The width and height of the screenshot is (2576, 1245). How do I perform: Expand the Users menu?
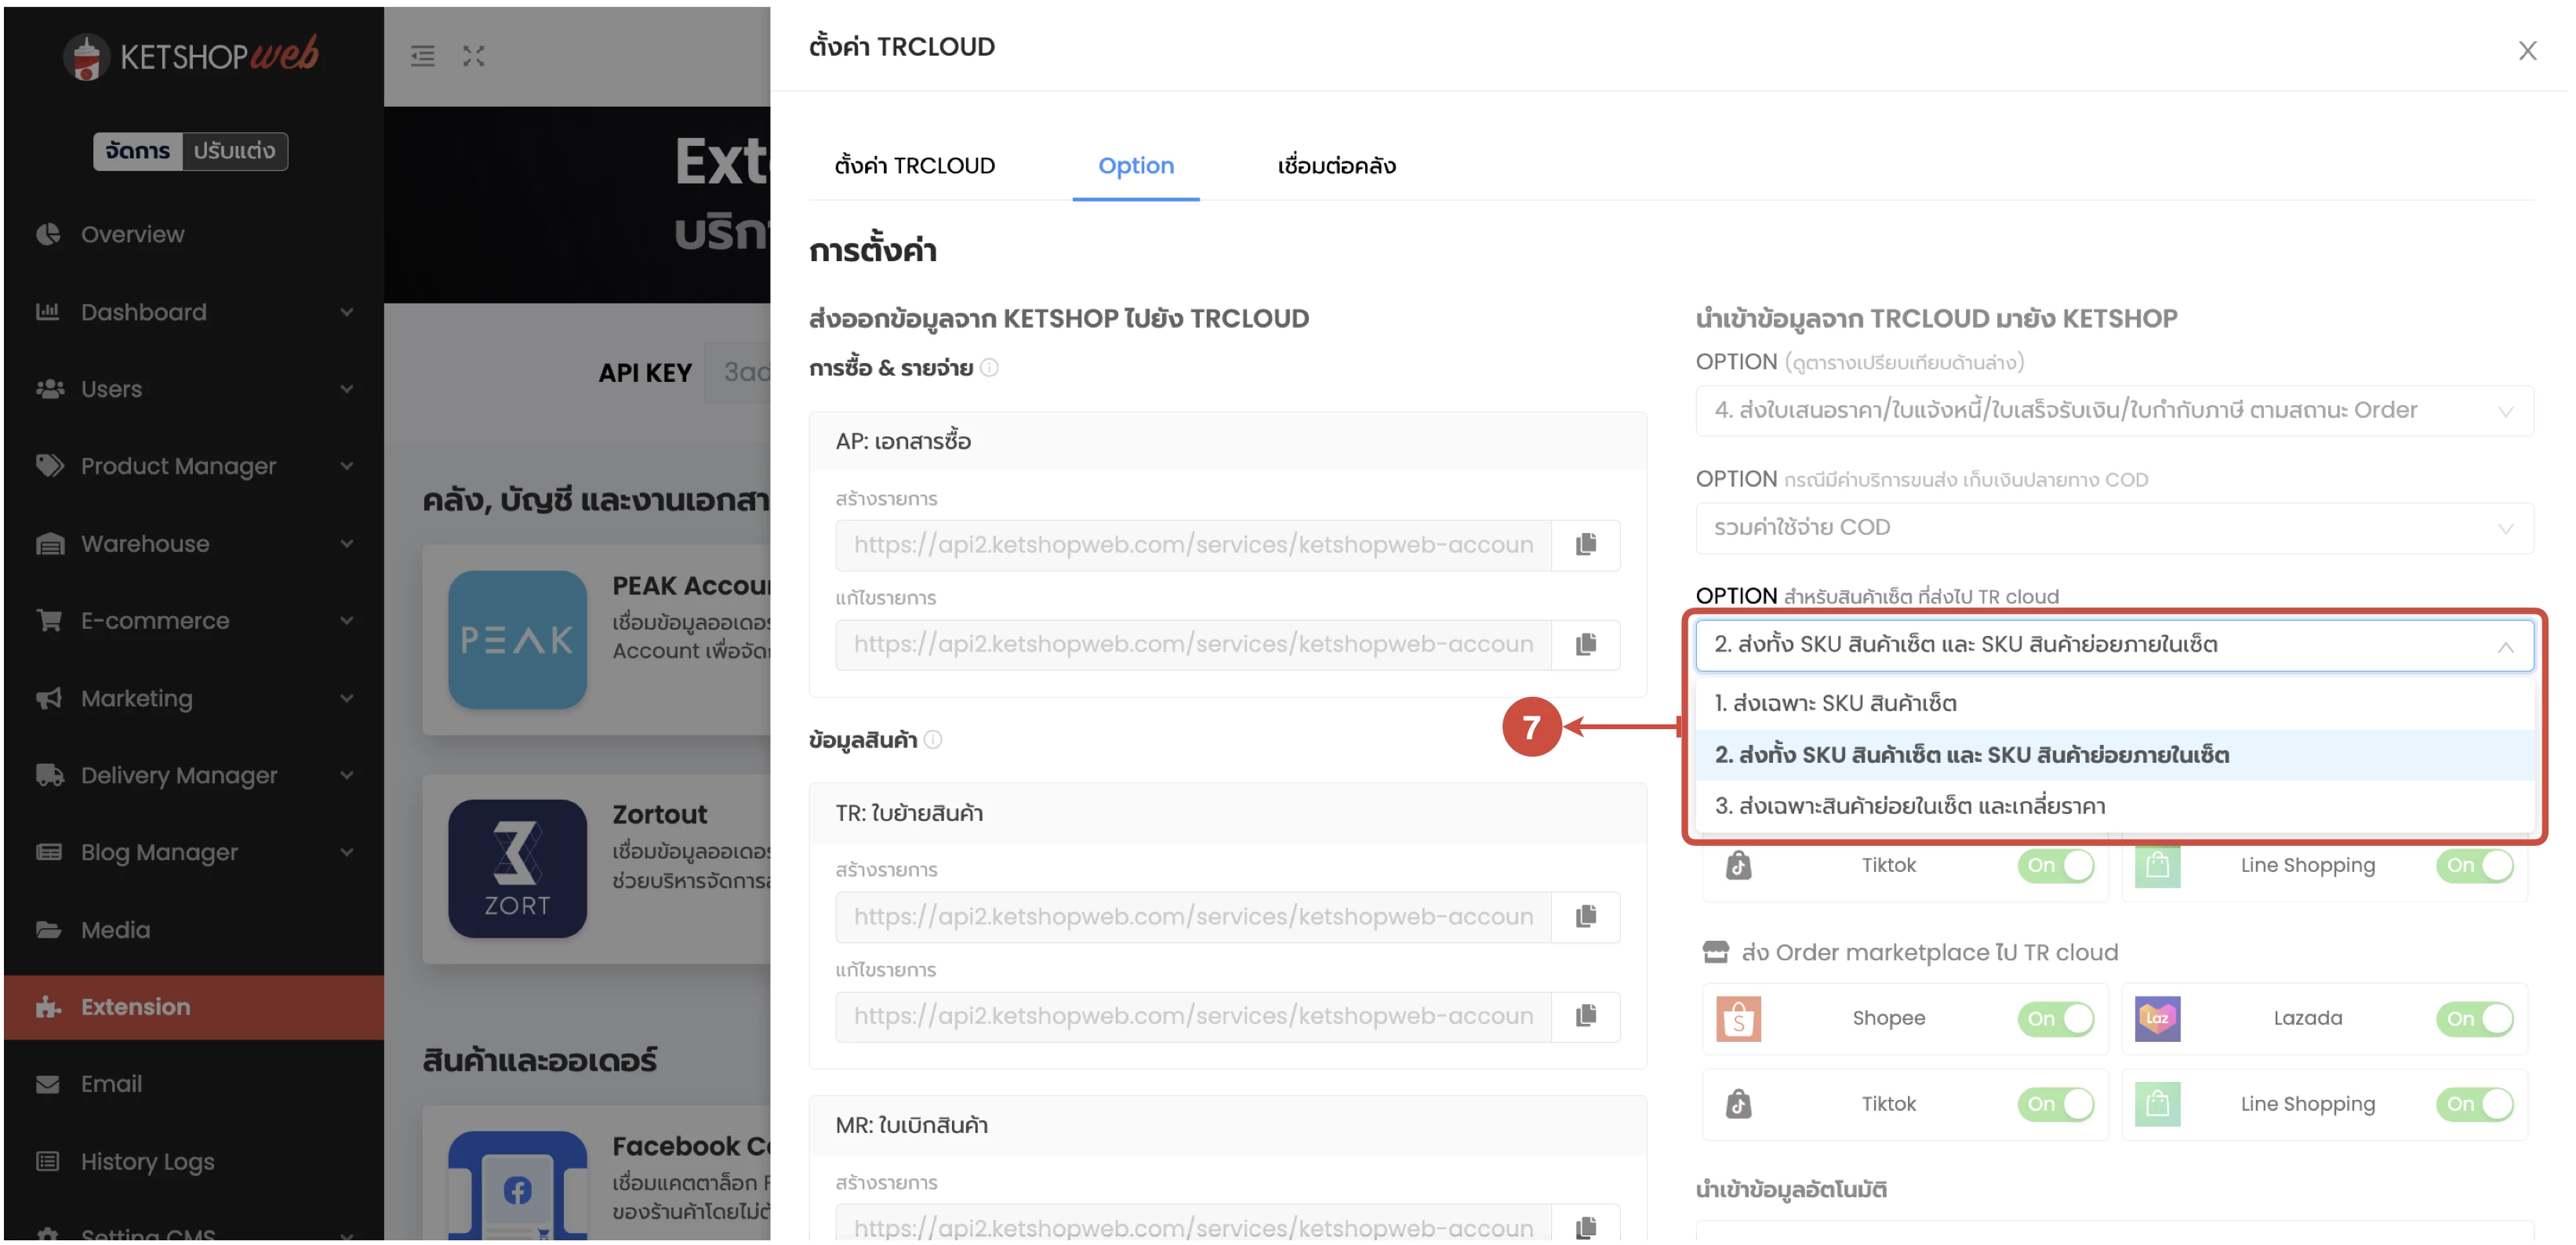(x=192, y=389)
